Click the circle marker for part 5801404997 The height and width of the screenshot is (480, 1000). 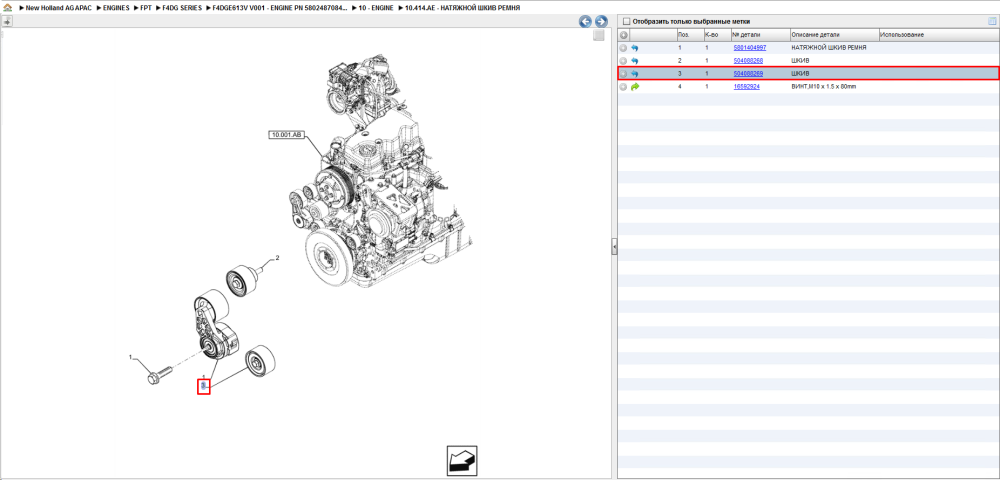(624, 48)
